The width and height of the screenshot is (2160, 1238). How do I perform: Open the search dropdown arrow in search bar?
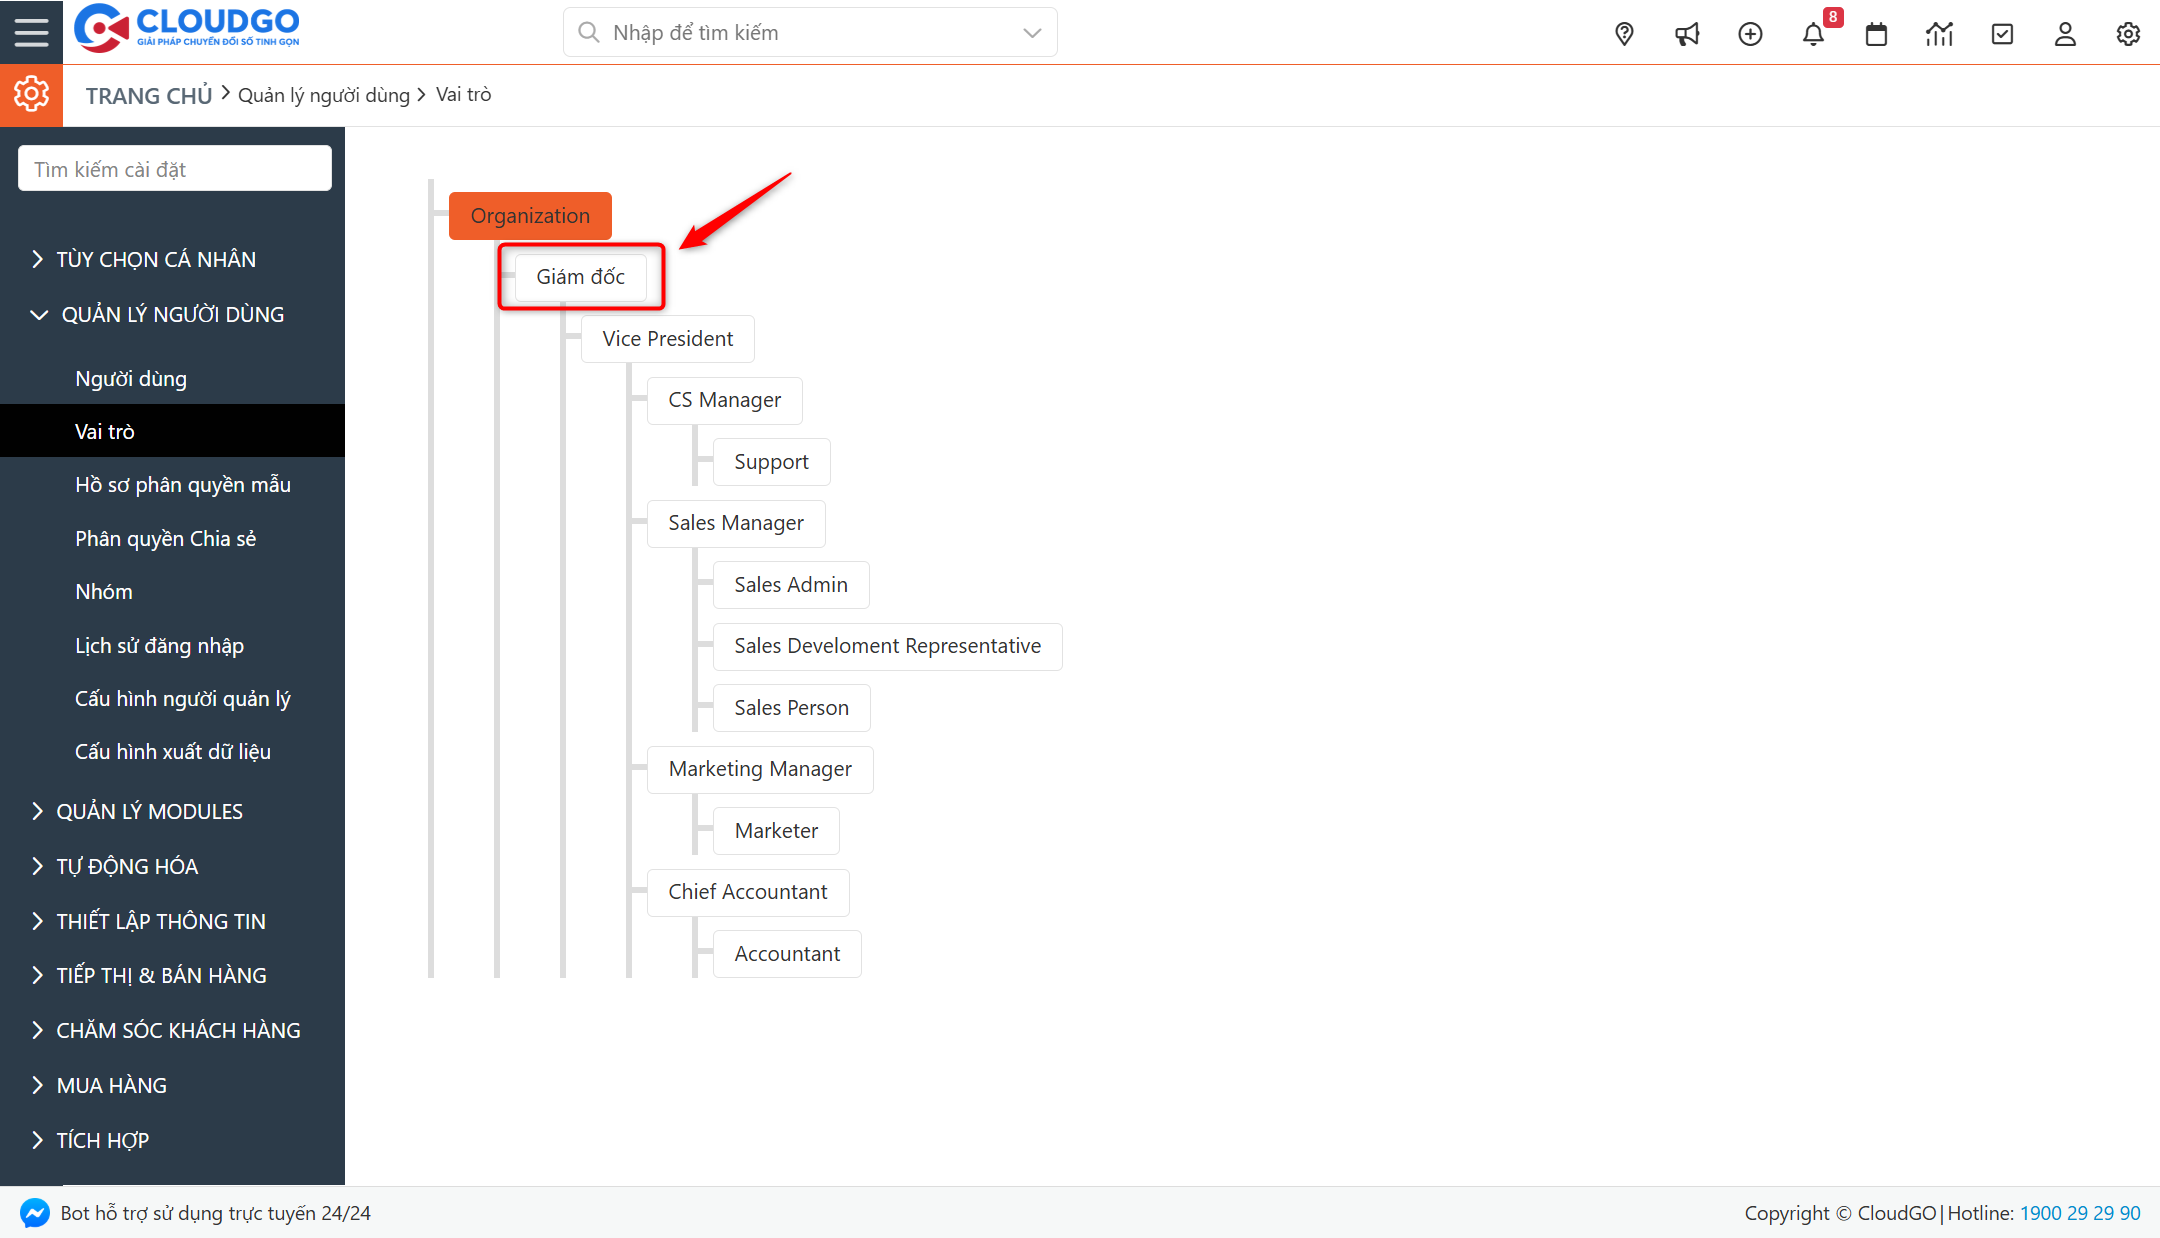pos(1031,32)
